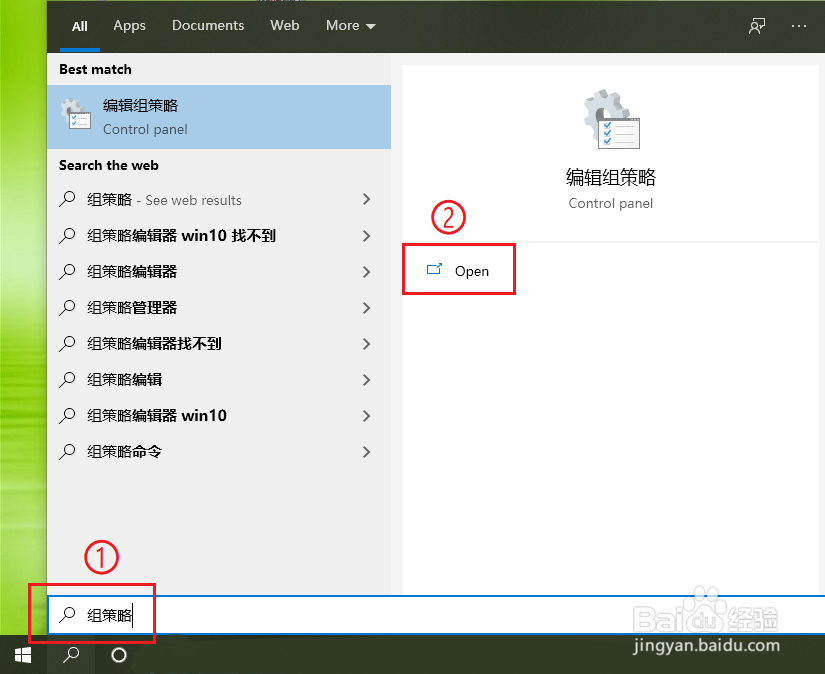Screen dimensions: 825x674
Task: Select 组策略 - See web results entry
Action: pos(219,199)
